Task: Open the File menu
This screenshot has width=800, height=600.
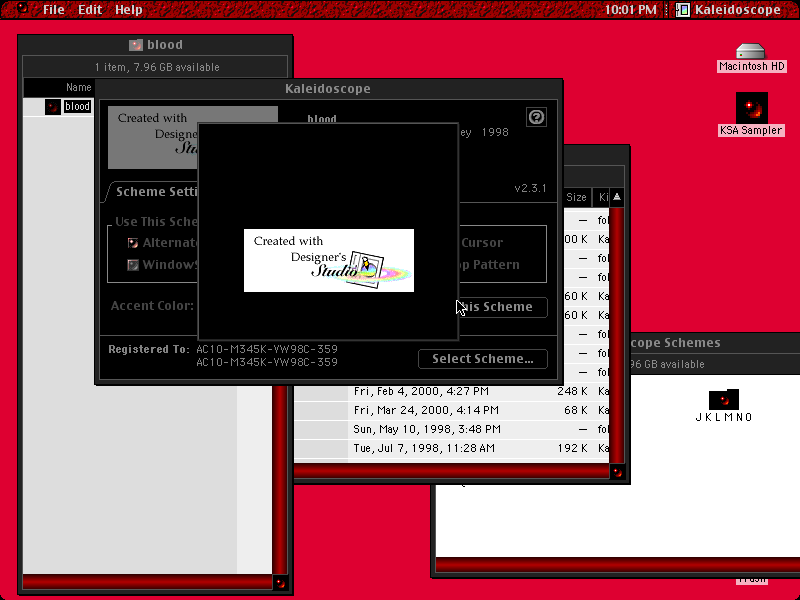Action: pos(54,9)
